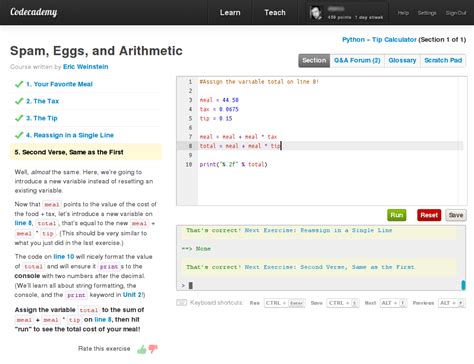The width and height of the screenshot is (474, 364).
Task: Click the Sign Out link
Action: point(456,13)
